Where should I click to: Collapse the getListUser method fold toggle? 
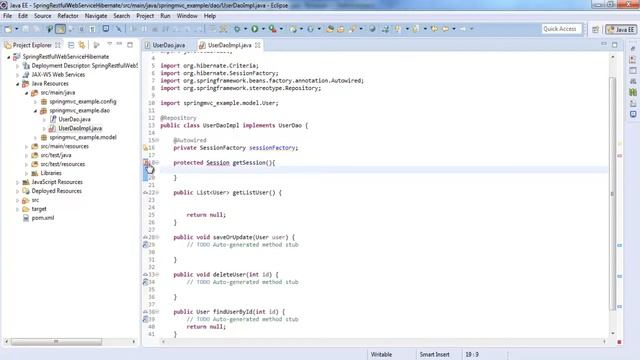pyautogui.click(x=157, y=193)
